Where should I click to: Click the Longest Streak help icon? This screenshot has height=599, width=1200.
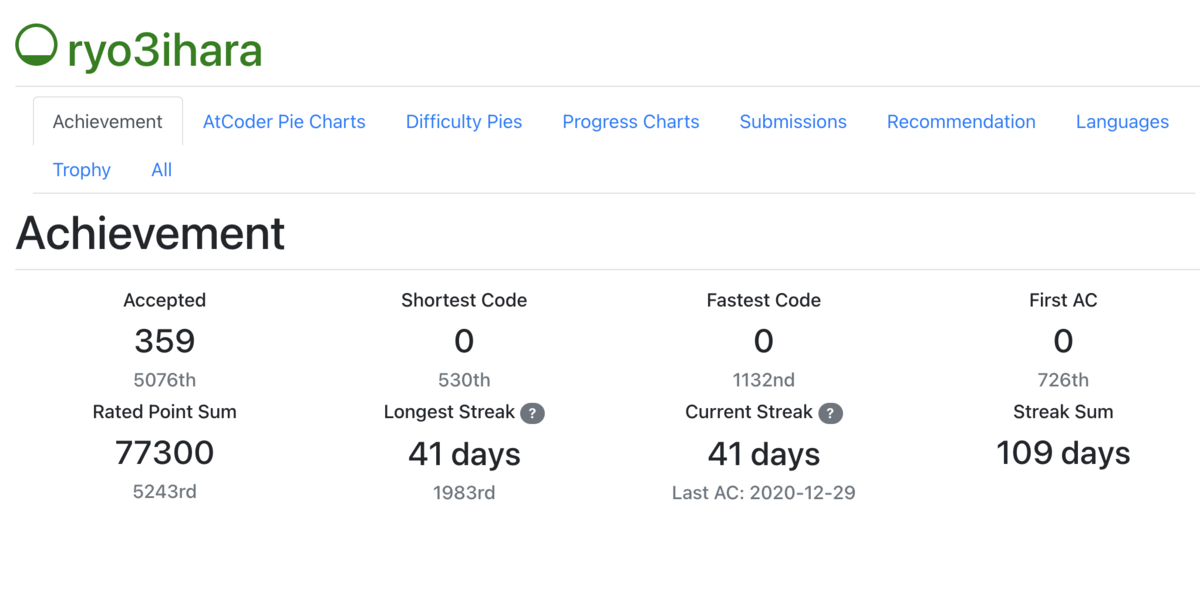(x=532, y=413)
